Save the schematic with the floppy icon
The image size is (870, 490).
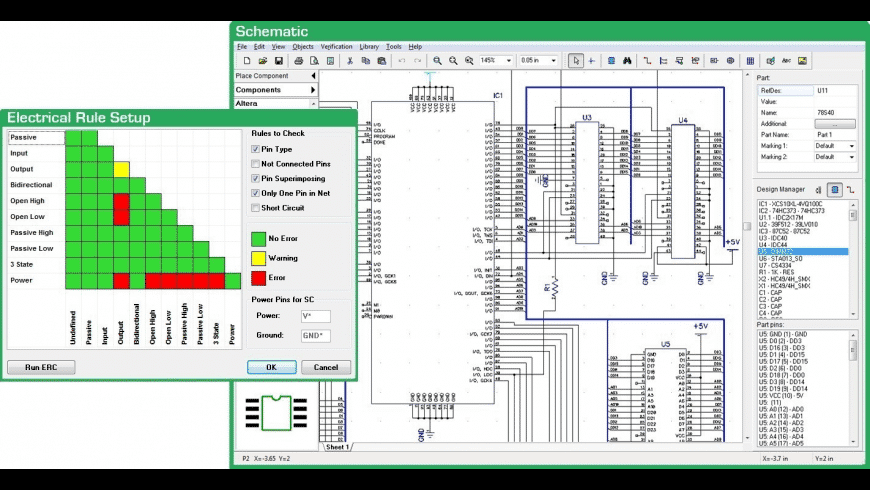[279, 60]
